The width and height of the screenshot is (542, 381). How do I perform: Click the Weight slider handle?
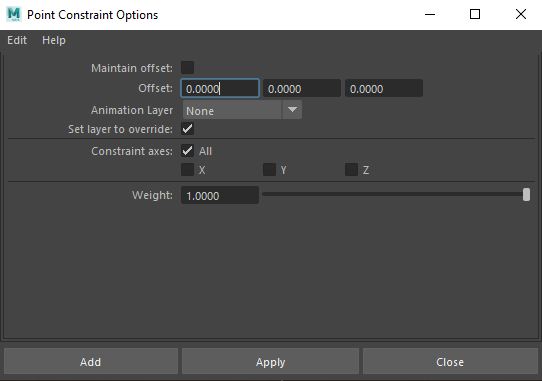[x=526, y=195]
